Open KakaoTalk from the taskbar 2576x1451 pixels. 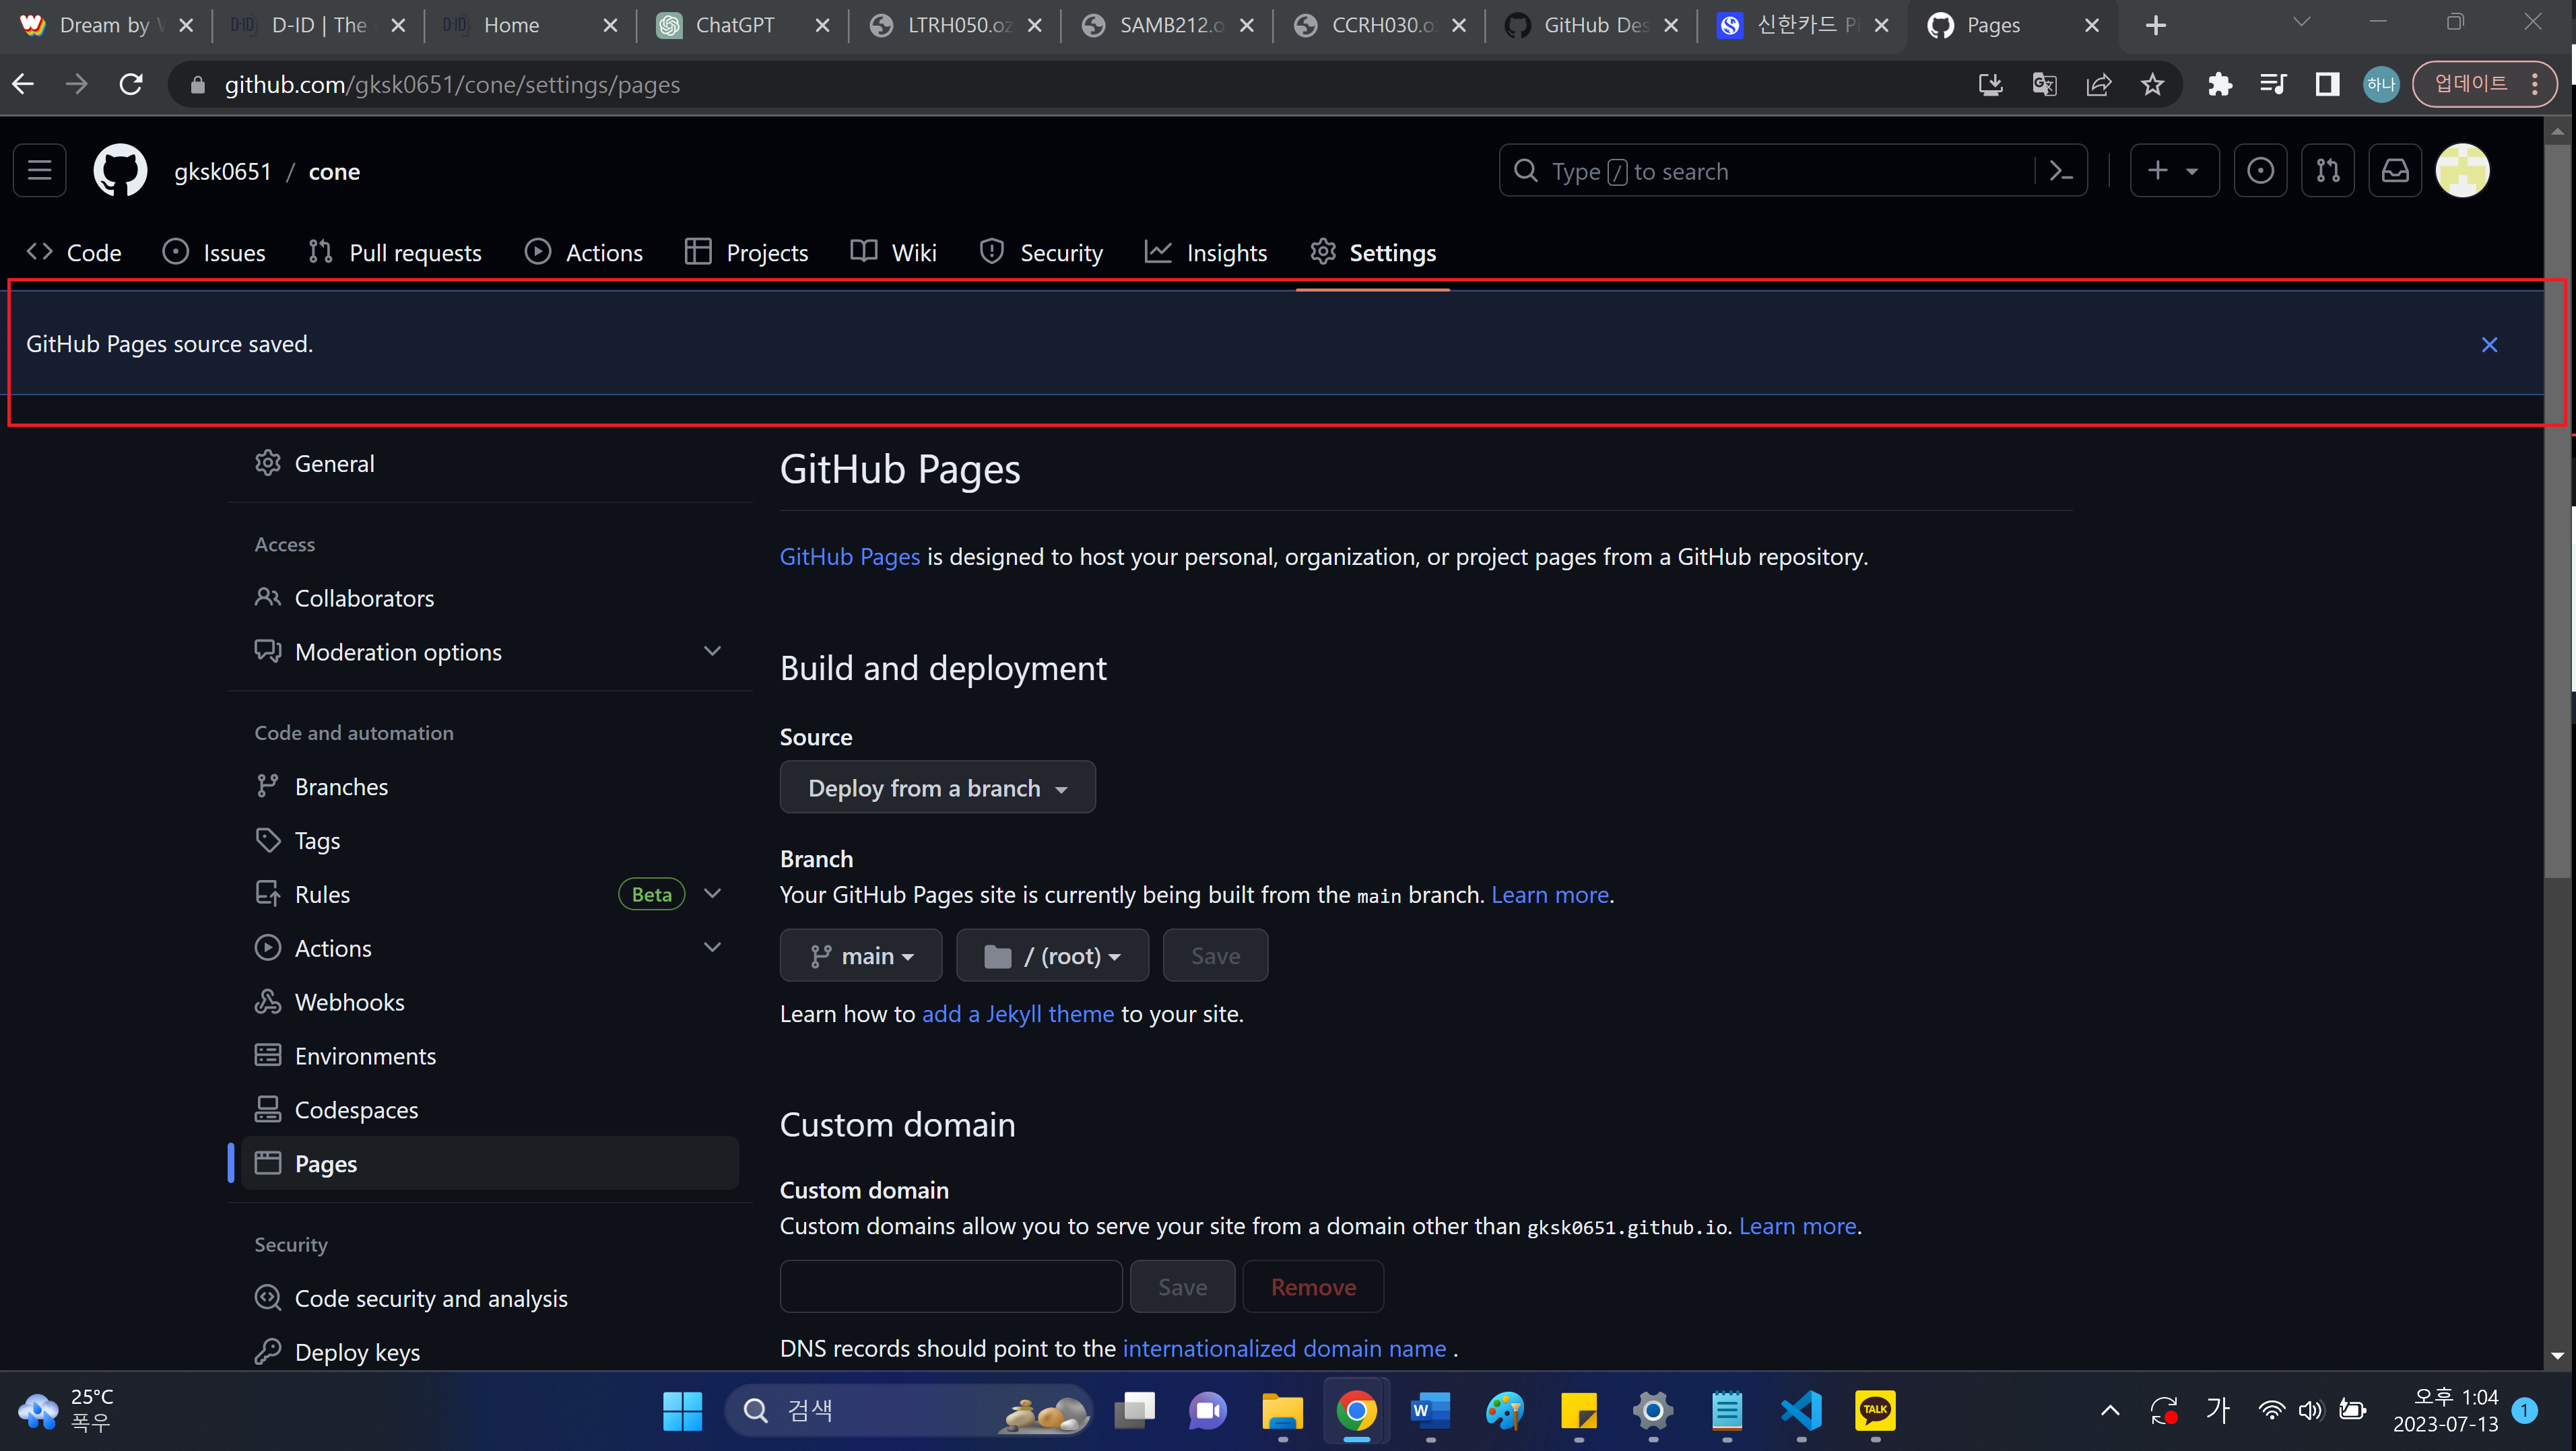coord(1875,1411)
